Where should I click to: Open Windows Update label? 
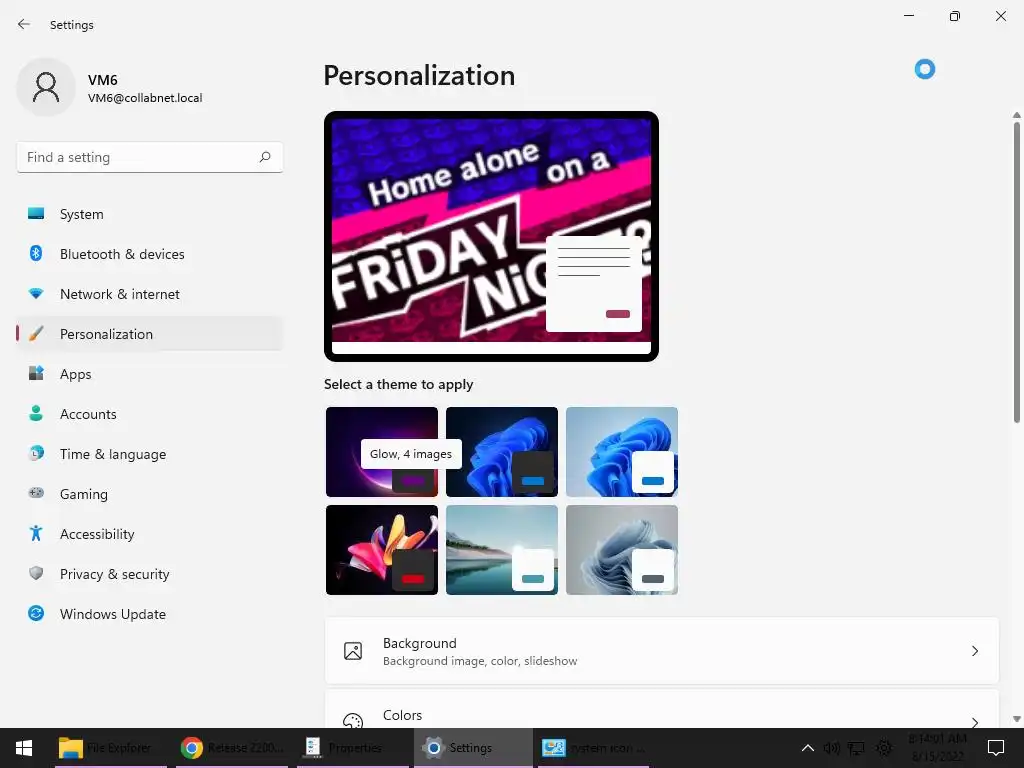[x=112, y=614]
